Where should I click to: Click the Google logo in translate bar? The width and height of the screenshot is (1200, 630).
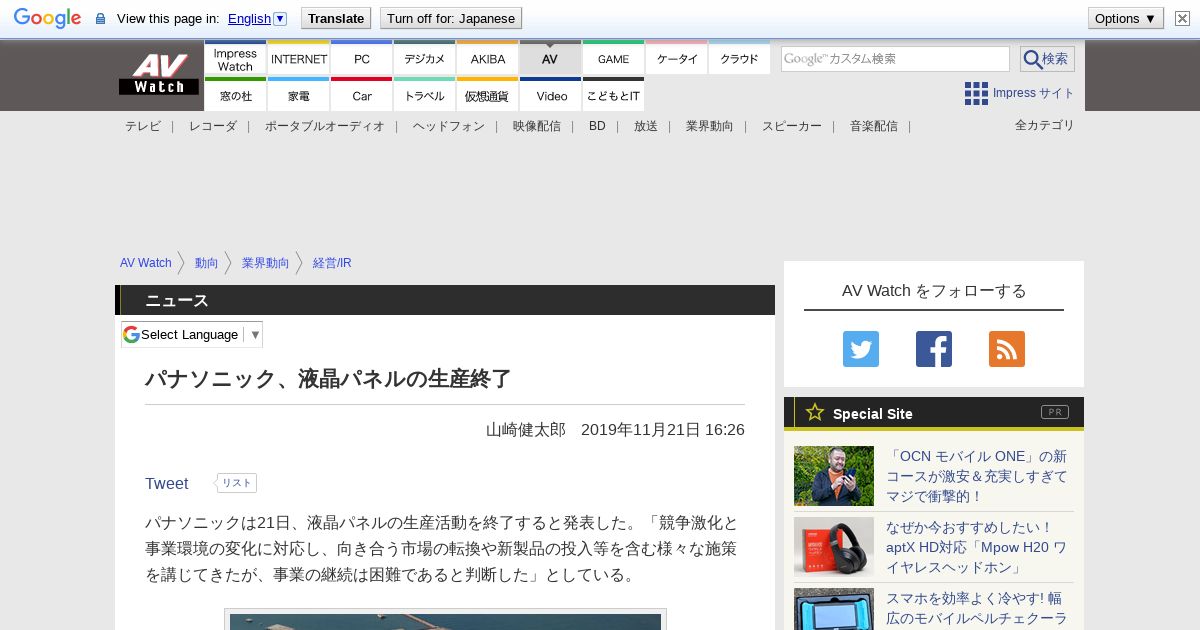(x=47, y=18)
